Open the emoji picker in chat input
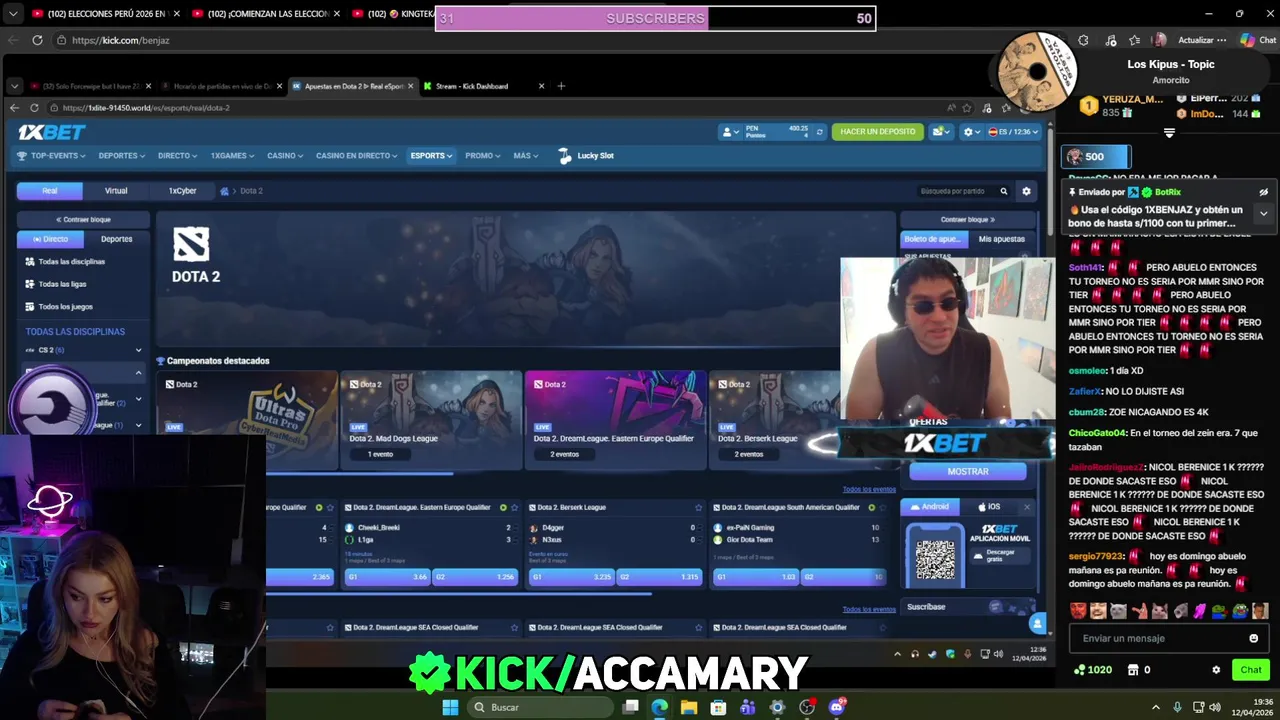The height and width of the screenshot is (720, 1280). coord(1253,638)
